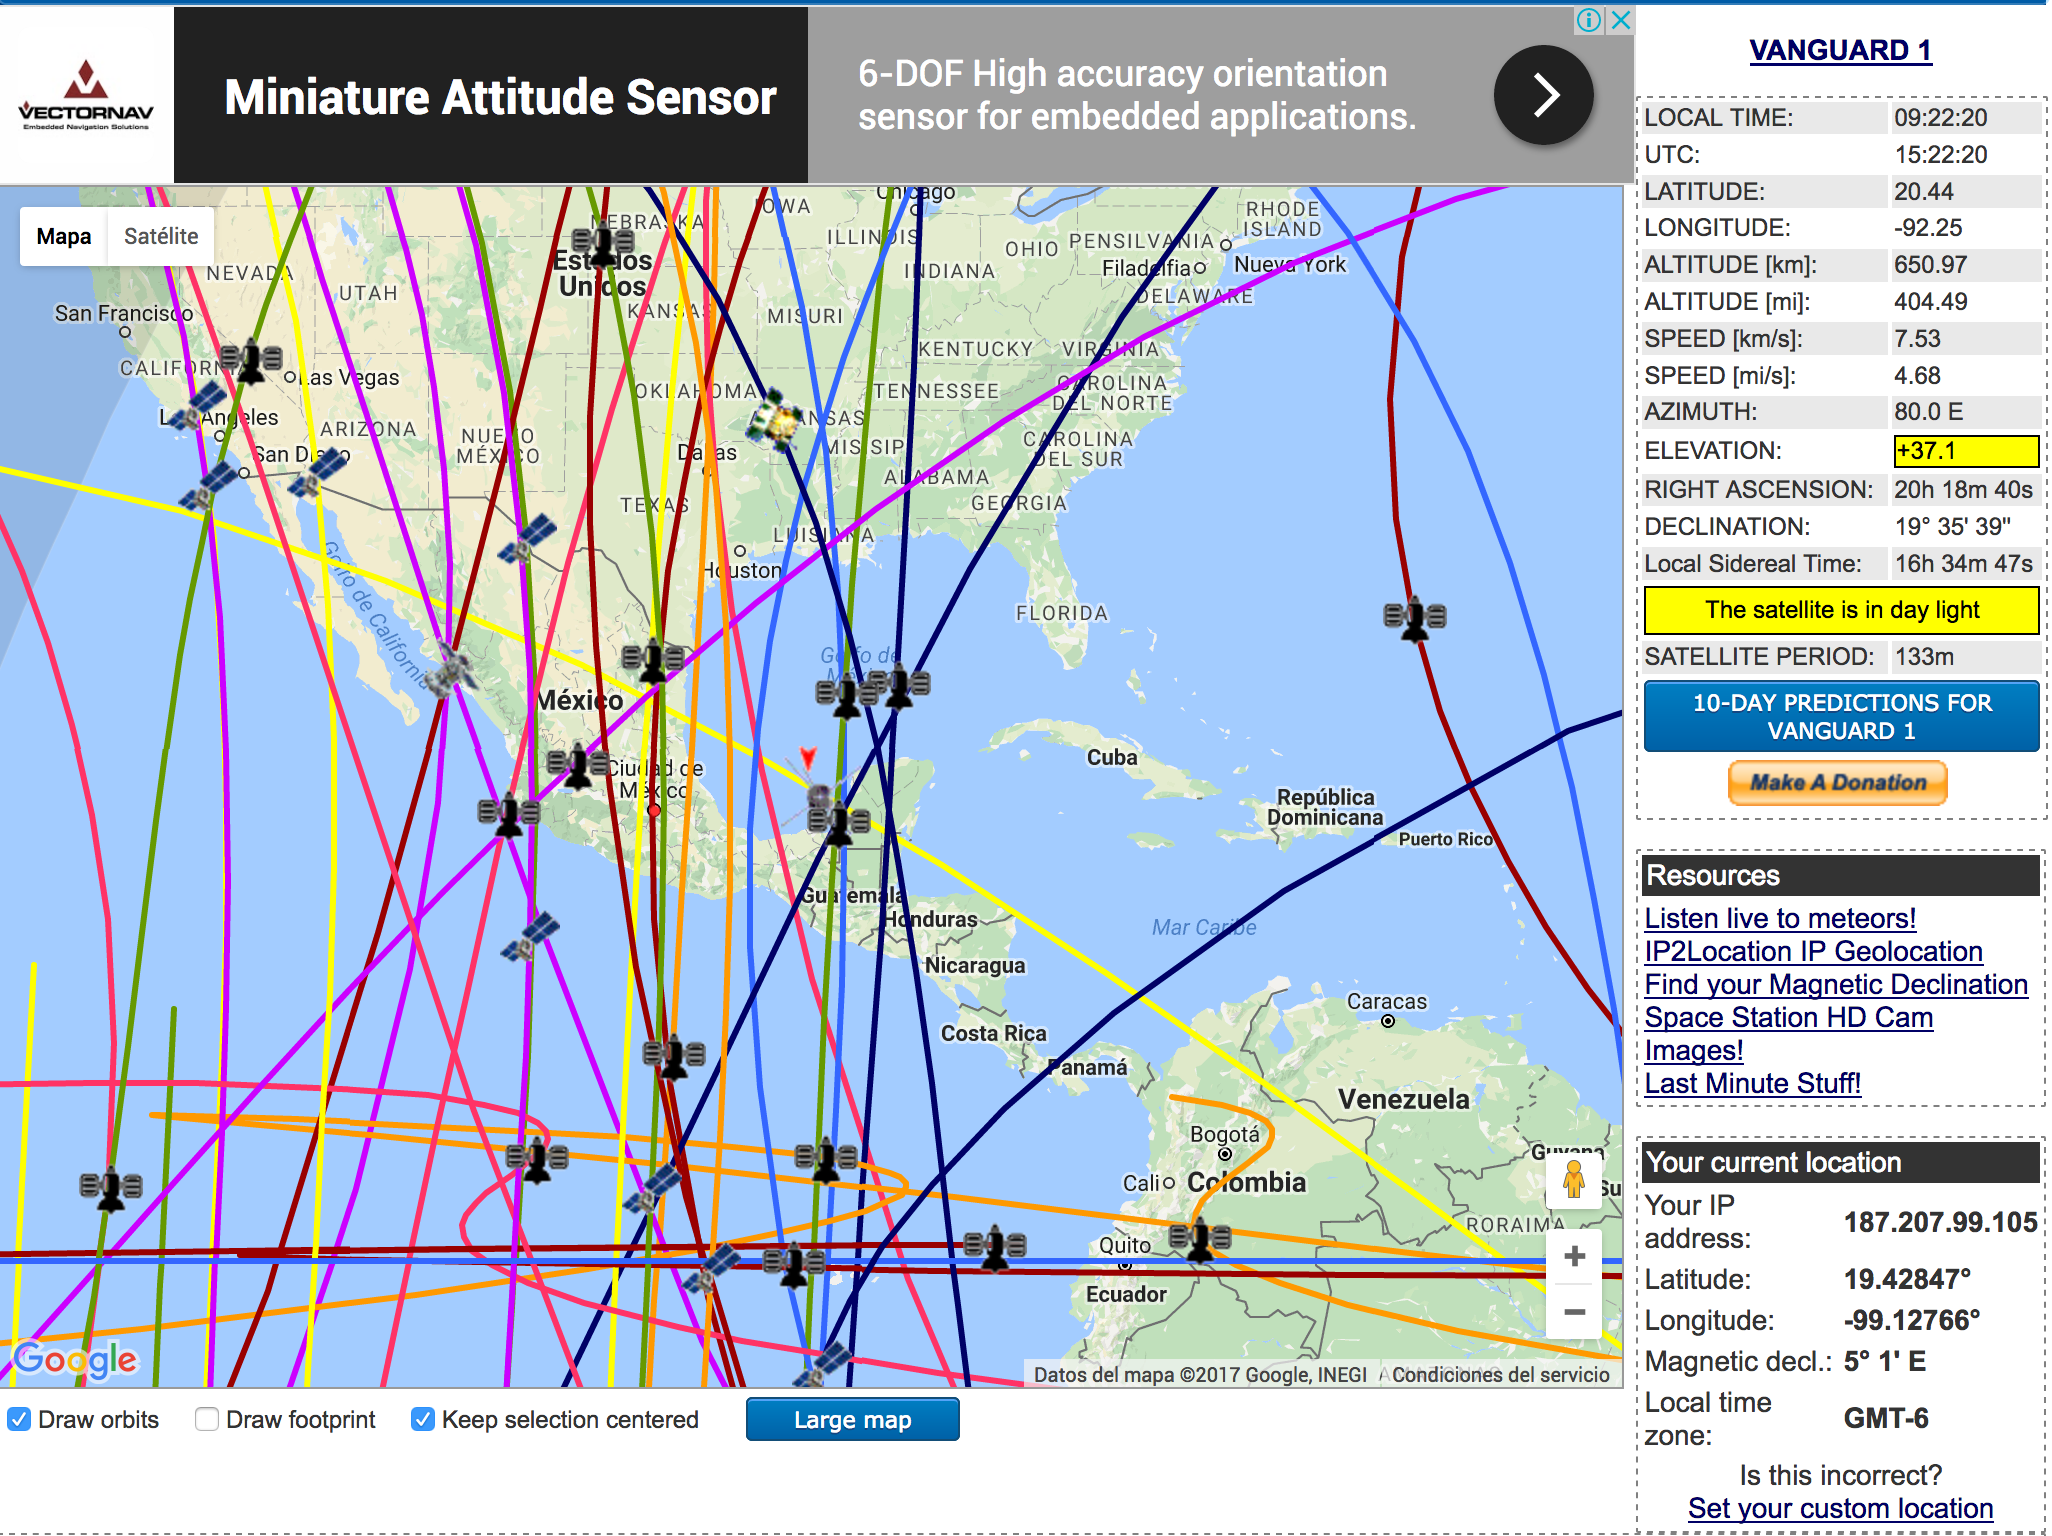Select the blue solar-panel satellite over Texas
The image size is (2052, 1536).
click(528, 539)
